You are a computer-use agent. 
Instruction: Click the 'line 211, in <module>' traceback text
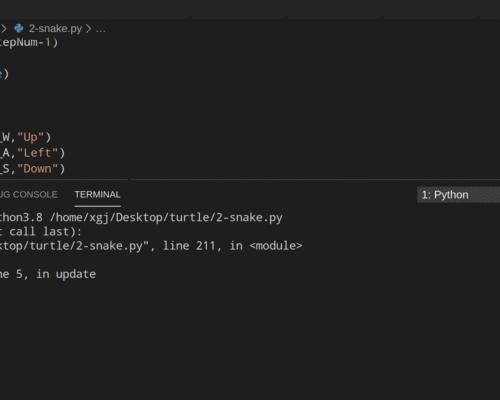232,246
